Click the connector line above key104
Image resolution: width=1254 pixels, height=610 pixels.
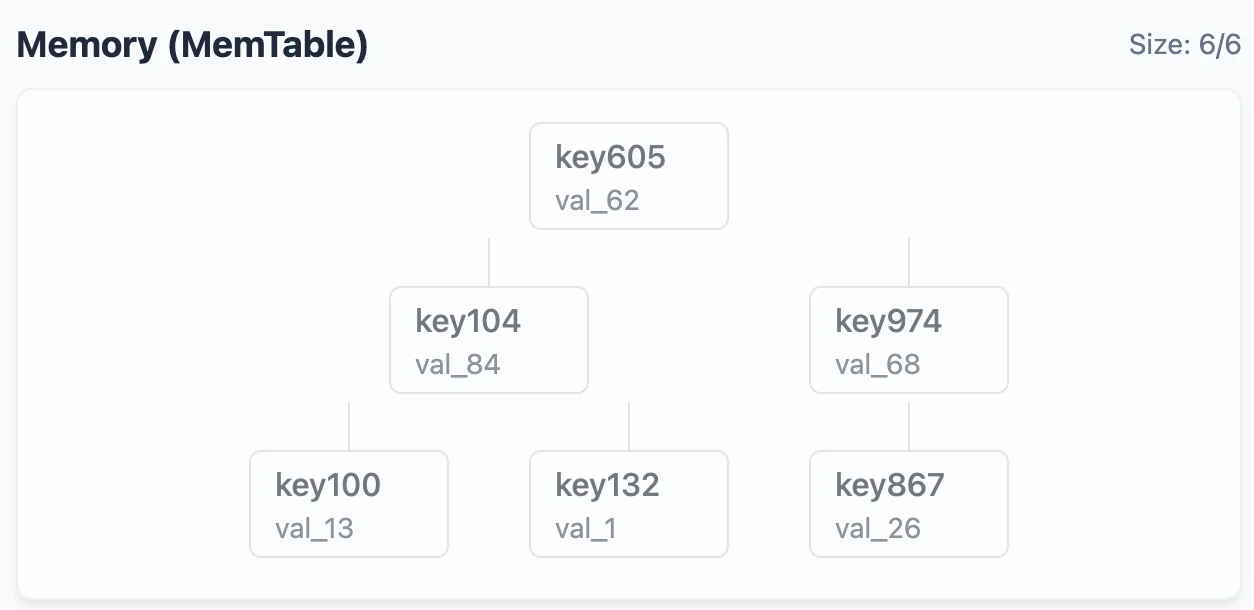[x=489, y=262]
